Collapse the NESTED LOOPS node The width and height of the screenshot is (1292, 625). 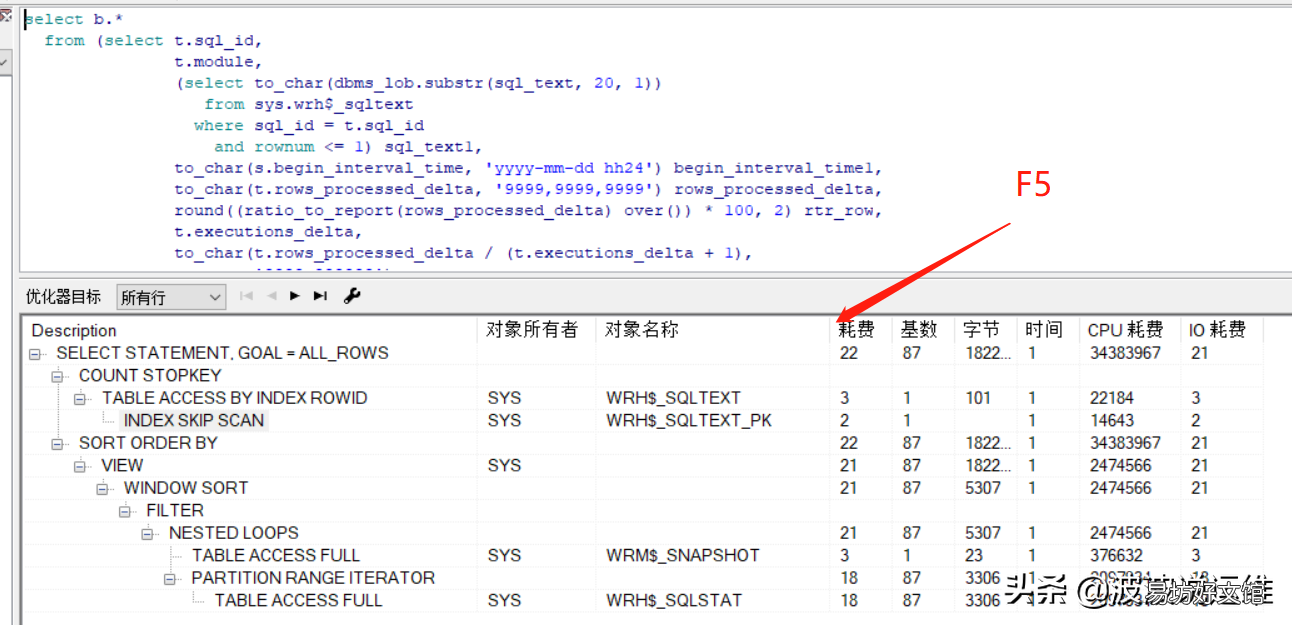[x=149, y=533]
